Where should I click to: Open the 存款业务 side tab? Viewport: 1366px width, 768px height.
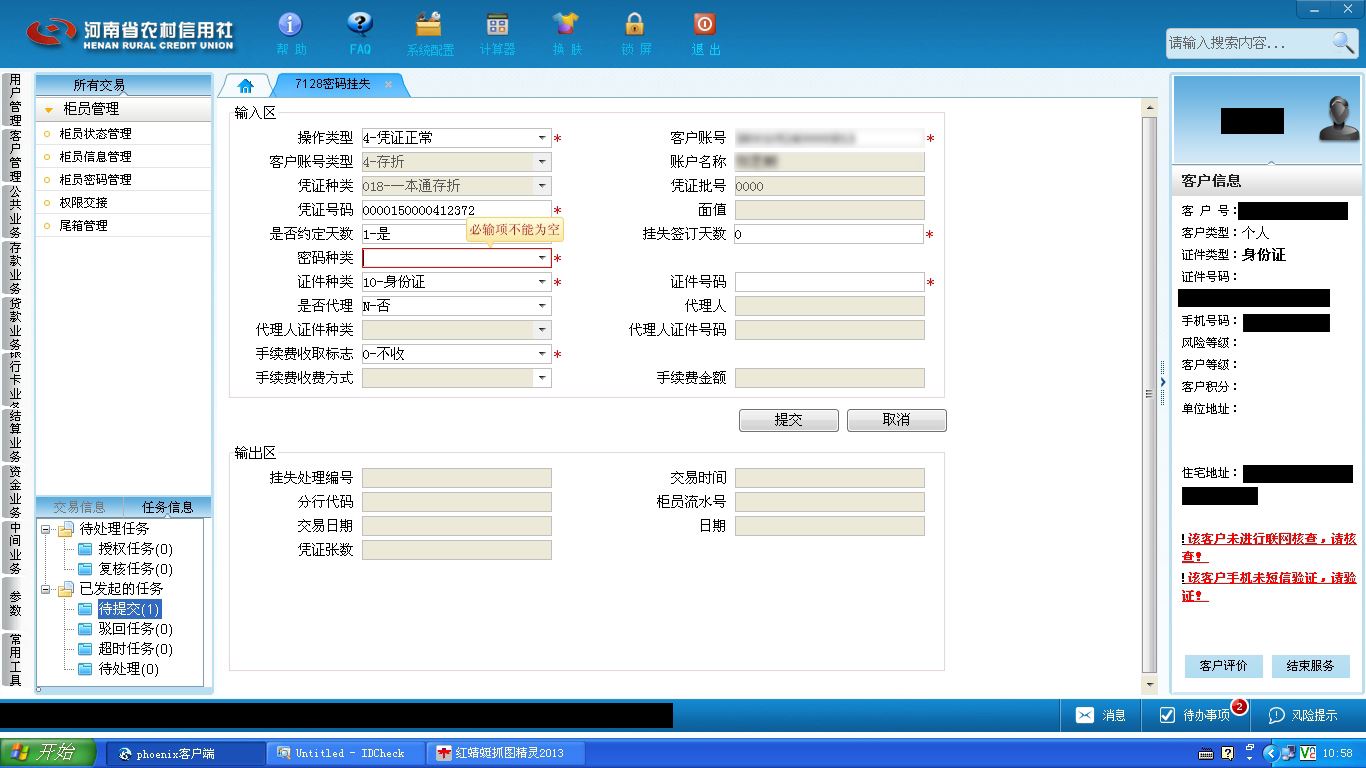pyautogui.click(x=15, y=267)
